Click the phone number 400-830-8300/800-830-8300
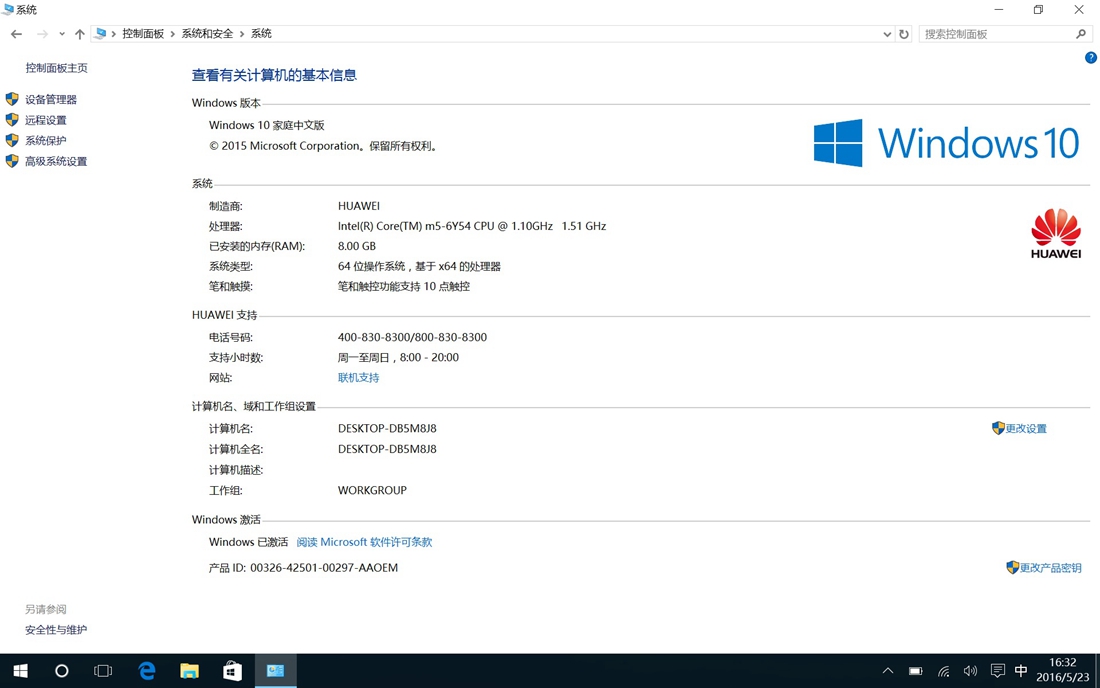1100x688 pixels. click(412, 337)
